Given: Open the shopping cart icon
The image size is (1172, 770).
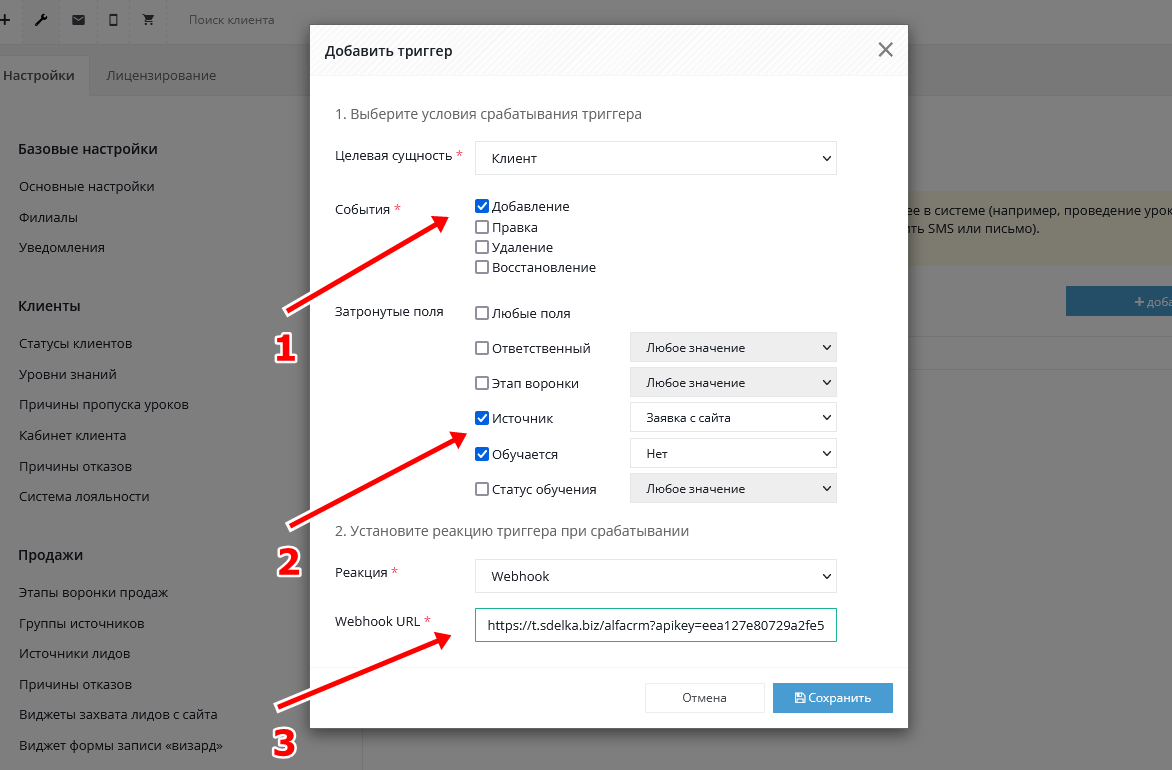Looking at the screenshot, I should 149,20.
